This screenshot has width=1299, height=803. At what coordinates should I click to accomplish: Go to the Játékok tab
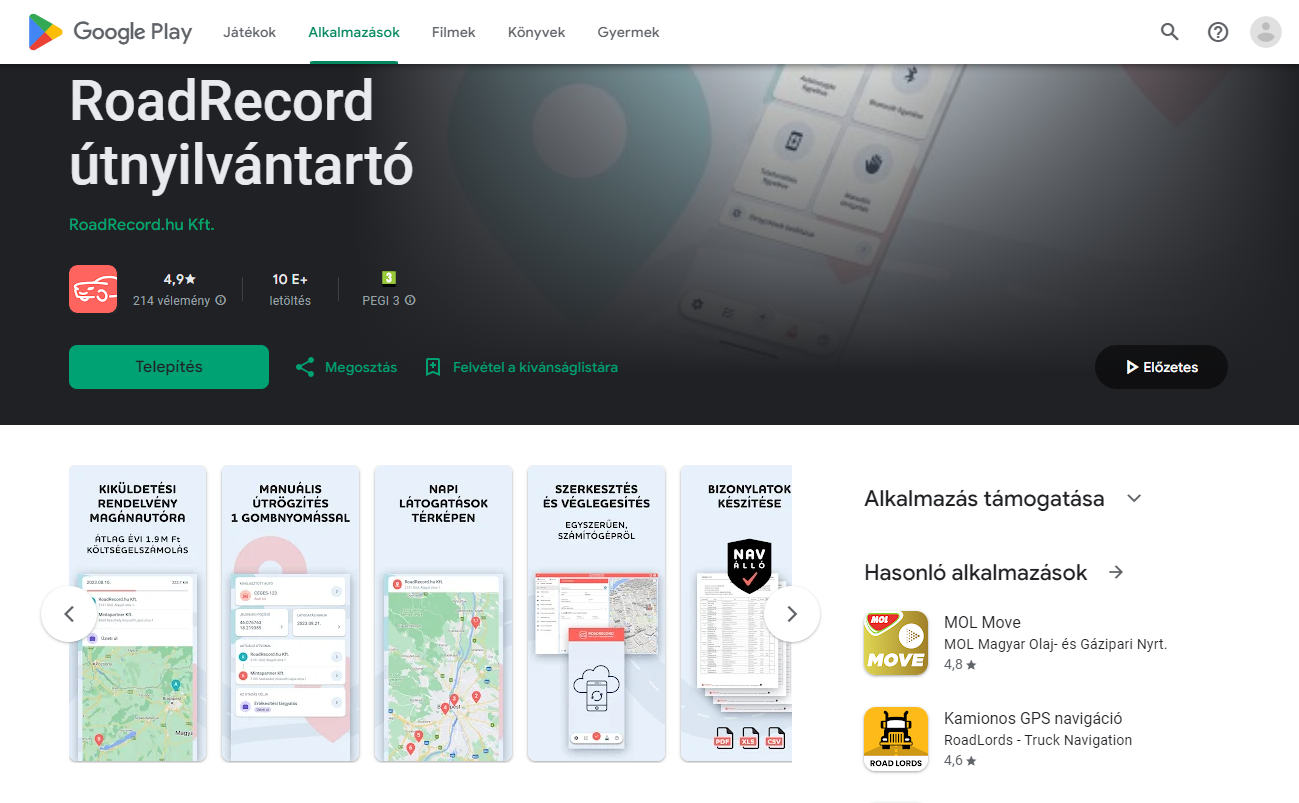[x=249, y=32]
